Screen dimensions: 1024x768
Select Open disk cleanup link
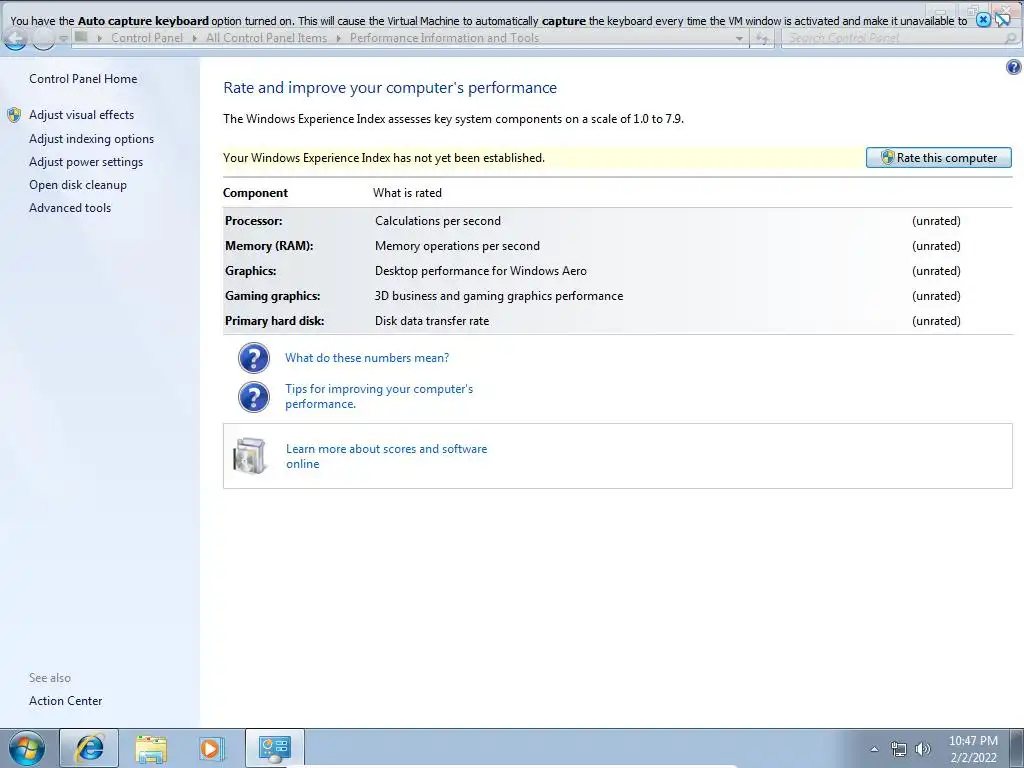point(78,185)
